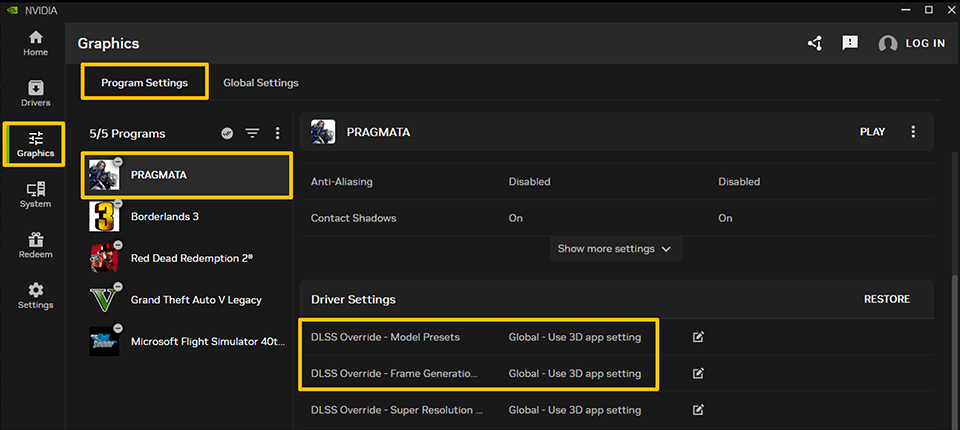Open the Home section in sidebar
Screen dimensions: 960x430
click(x=36, y=44)
